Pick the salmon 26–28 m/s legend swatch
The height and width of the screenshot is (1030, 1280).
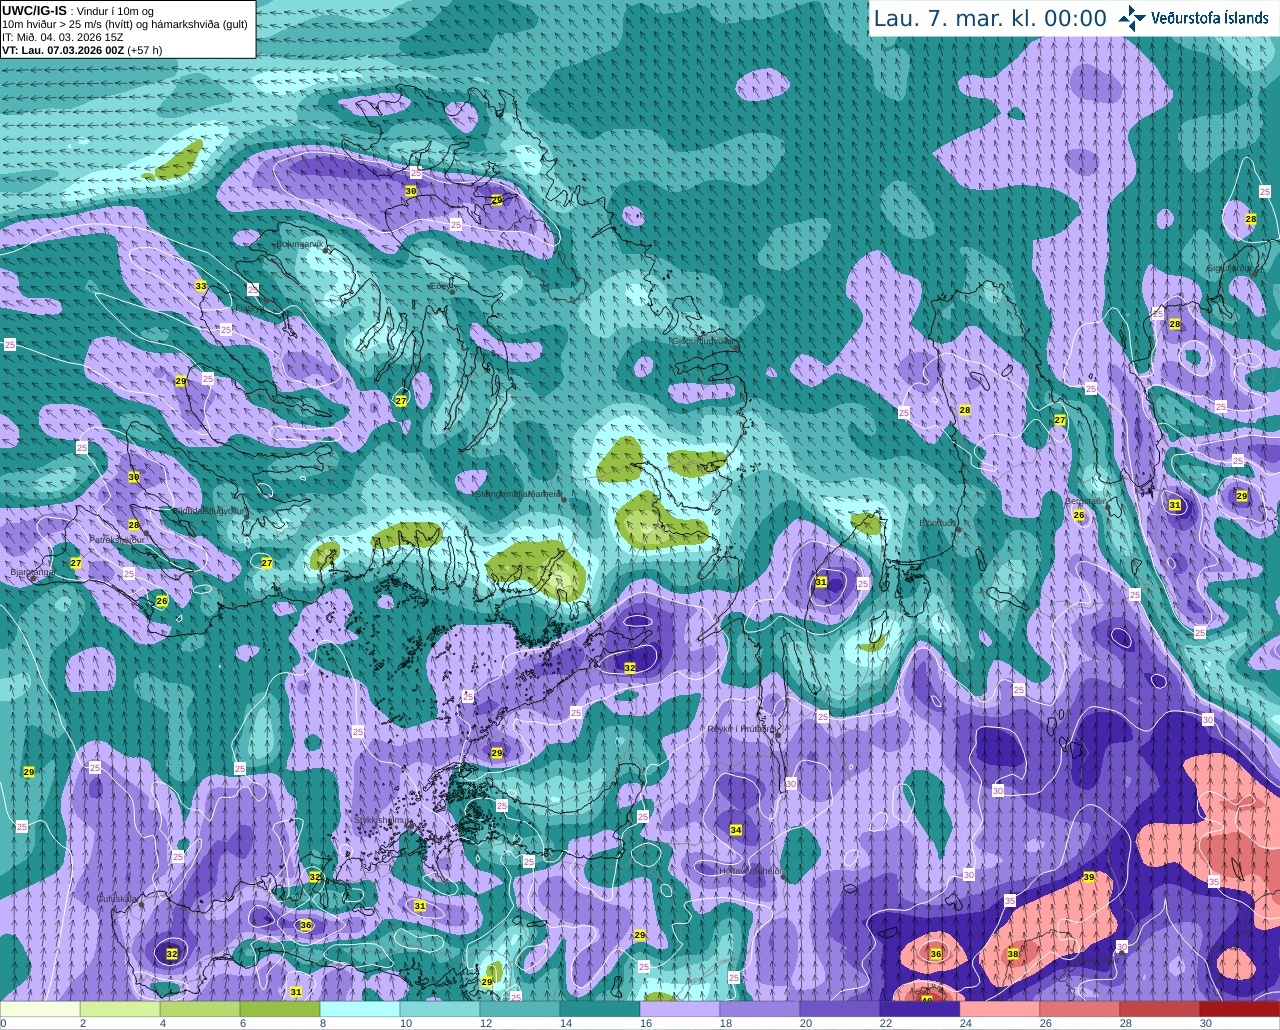tap(1080, 1009)
